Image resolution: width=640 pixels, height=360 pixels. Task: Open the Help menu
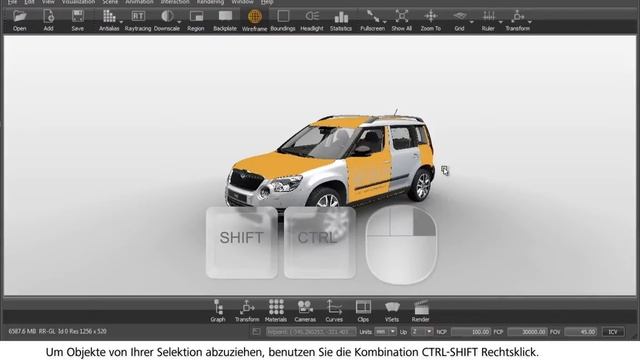(x=267, y=2)
